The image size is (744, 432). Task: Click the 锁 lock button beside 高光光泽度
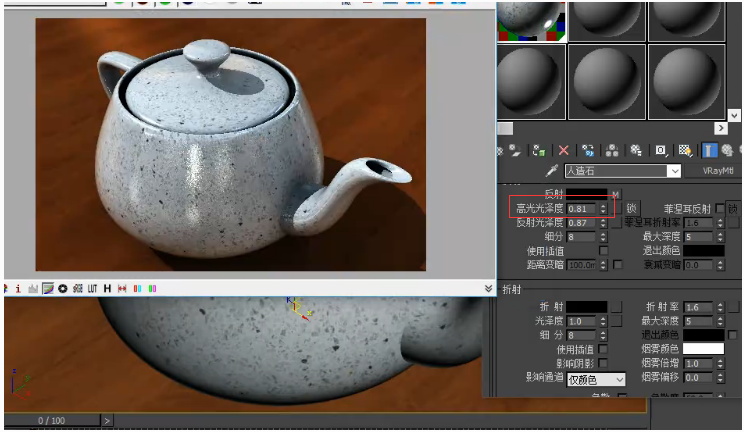(632, 208)
